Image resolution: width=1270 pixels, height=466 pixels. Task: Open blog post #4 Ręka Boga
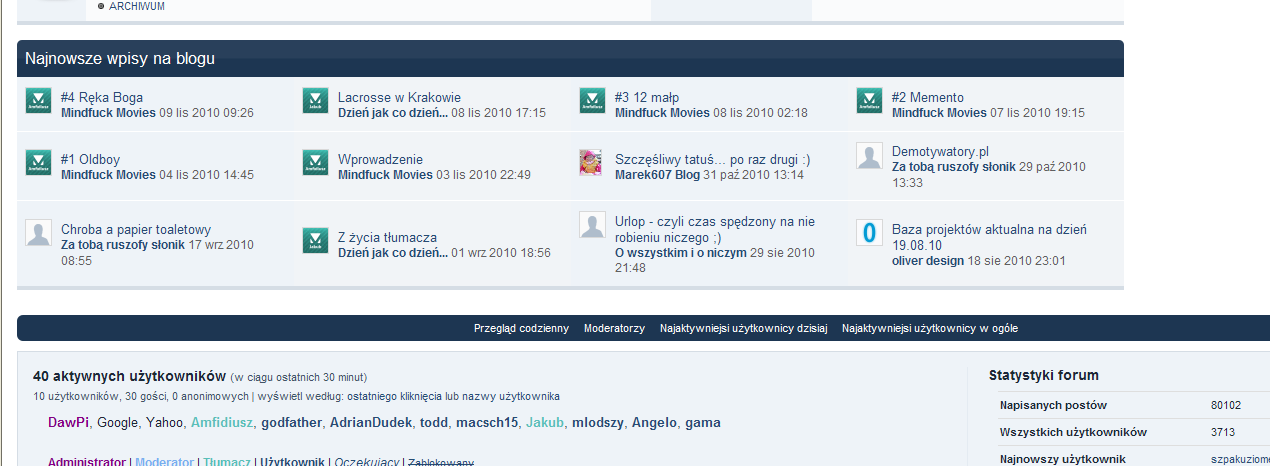[102, 97]
